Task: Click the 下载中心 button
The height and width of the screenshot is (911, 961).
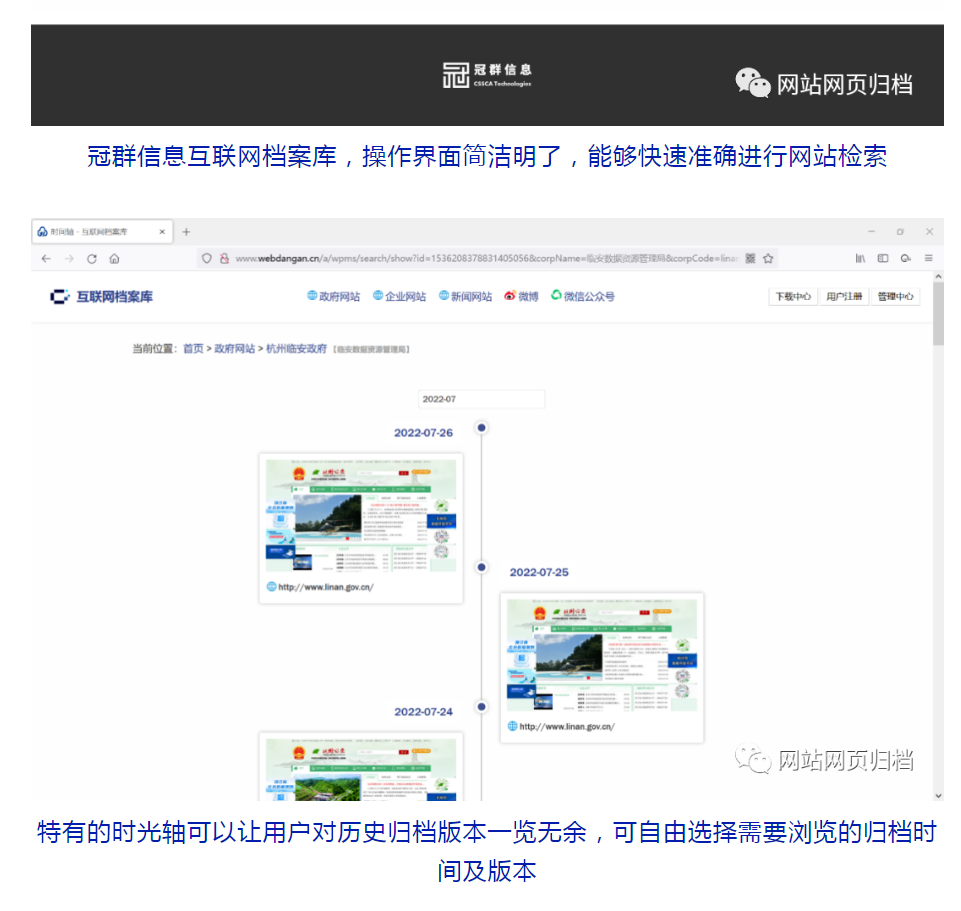Action: click(793, 297)
